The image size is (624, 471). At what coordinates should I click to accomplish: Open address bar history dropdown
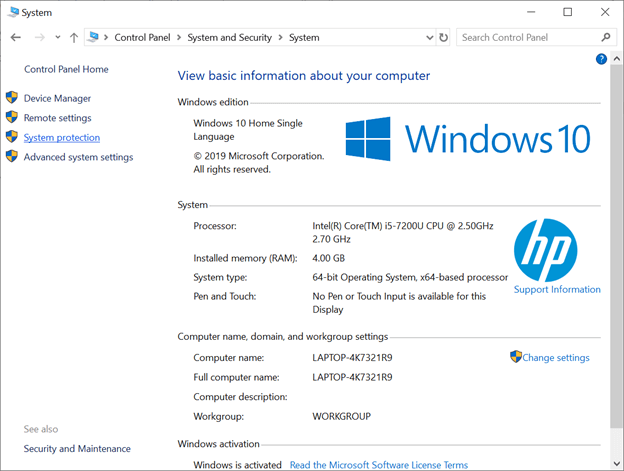click(429, 37)
